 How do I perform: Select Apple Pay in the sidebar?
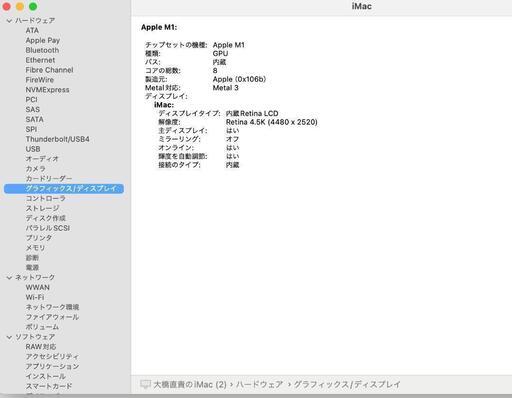click(43, 40)
